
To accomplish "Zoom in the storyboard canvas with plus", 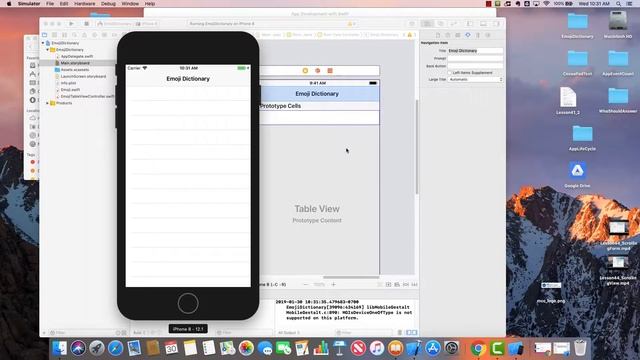I will point(333,284).
